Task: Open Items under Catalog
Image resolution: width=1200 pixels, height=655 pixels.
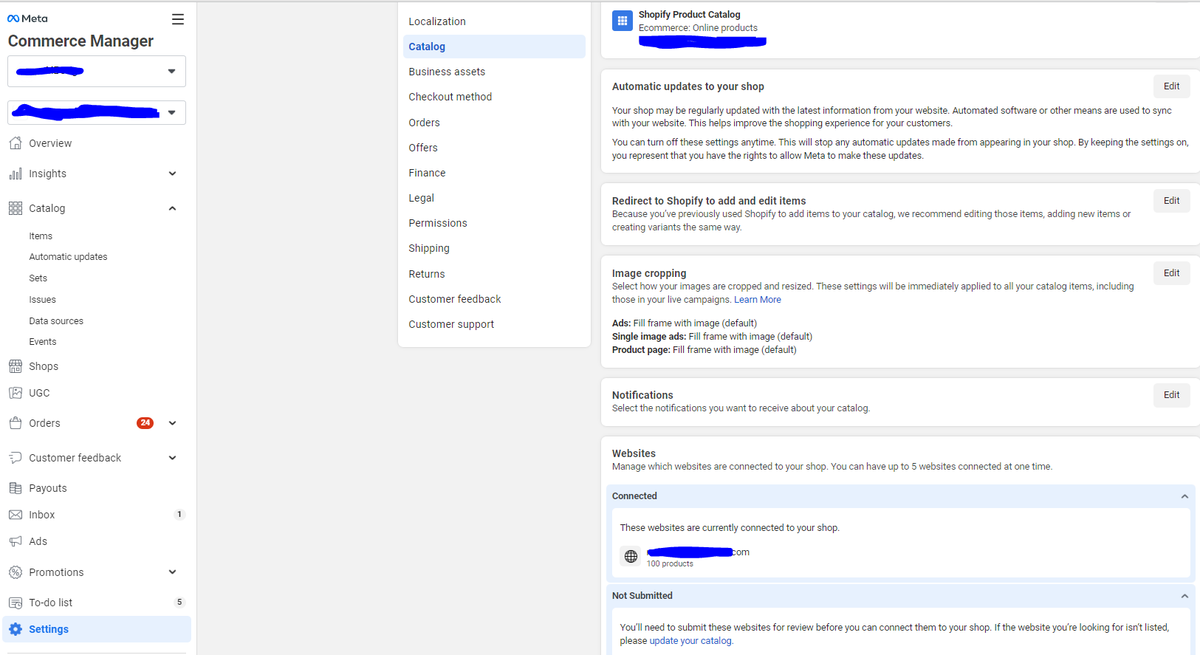Action: tap(41, 236)
